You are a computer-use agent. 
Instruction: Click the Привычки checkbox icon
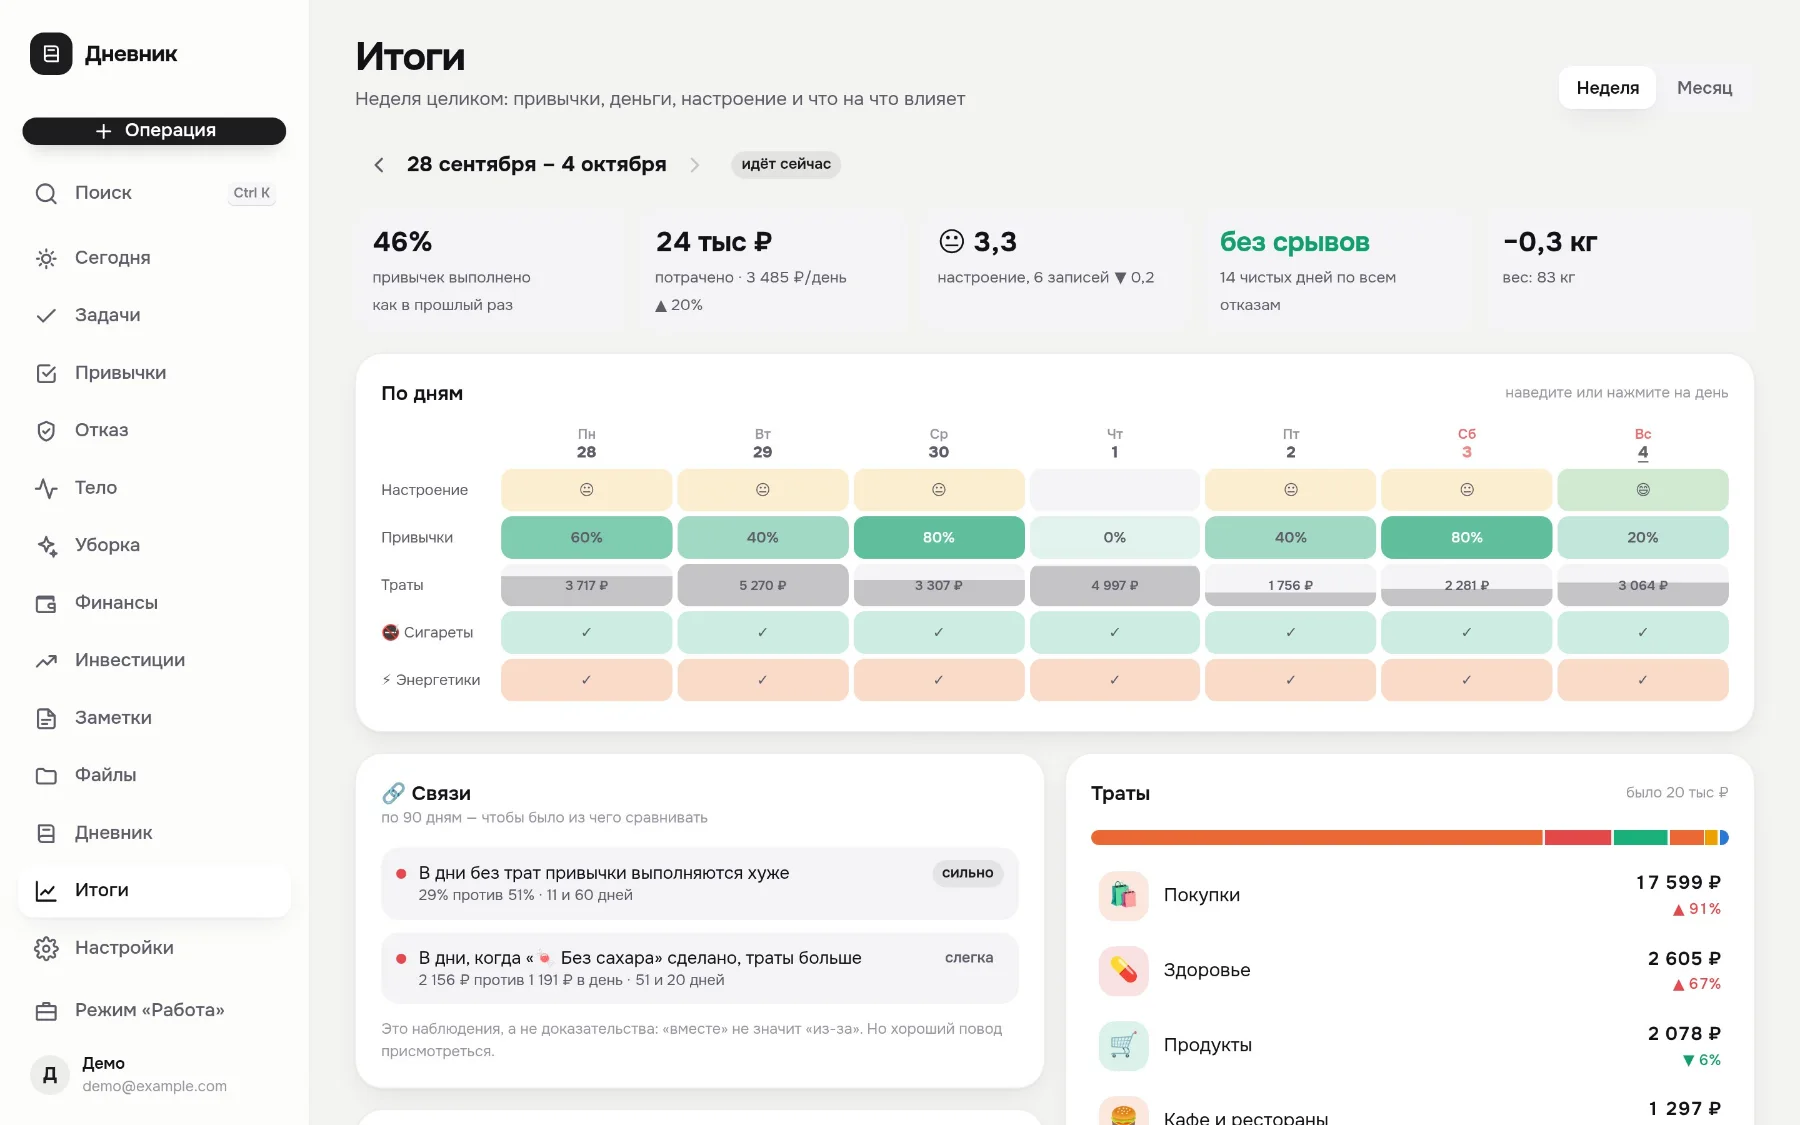coord(46,373)
